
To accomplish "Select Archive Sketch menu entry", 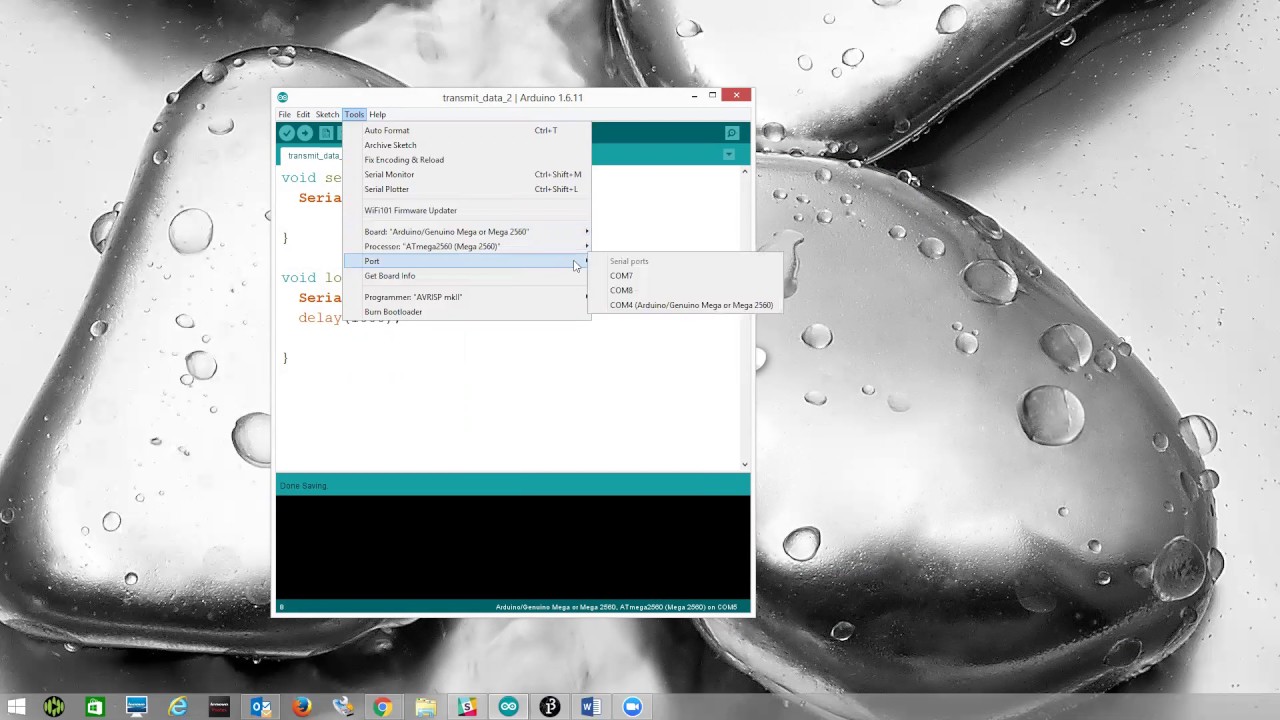I will (x=467, y=145).
